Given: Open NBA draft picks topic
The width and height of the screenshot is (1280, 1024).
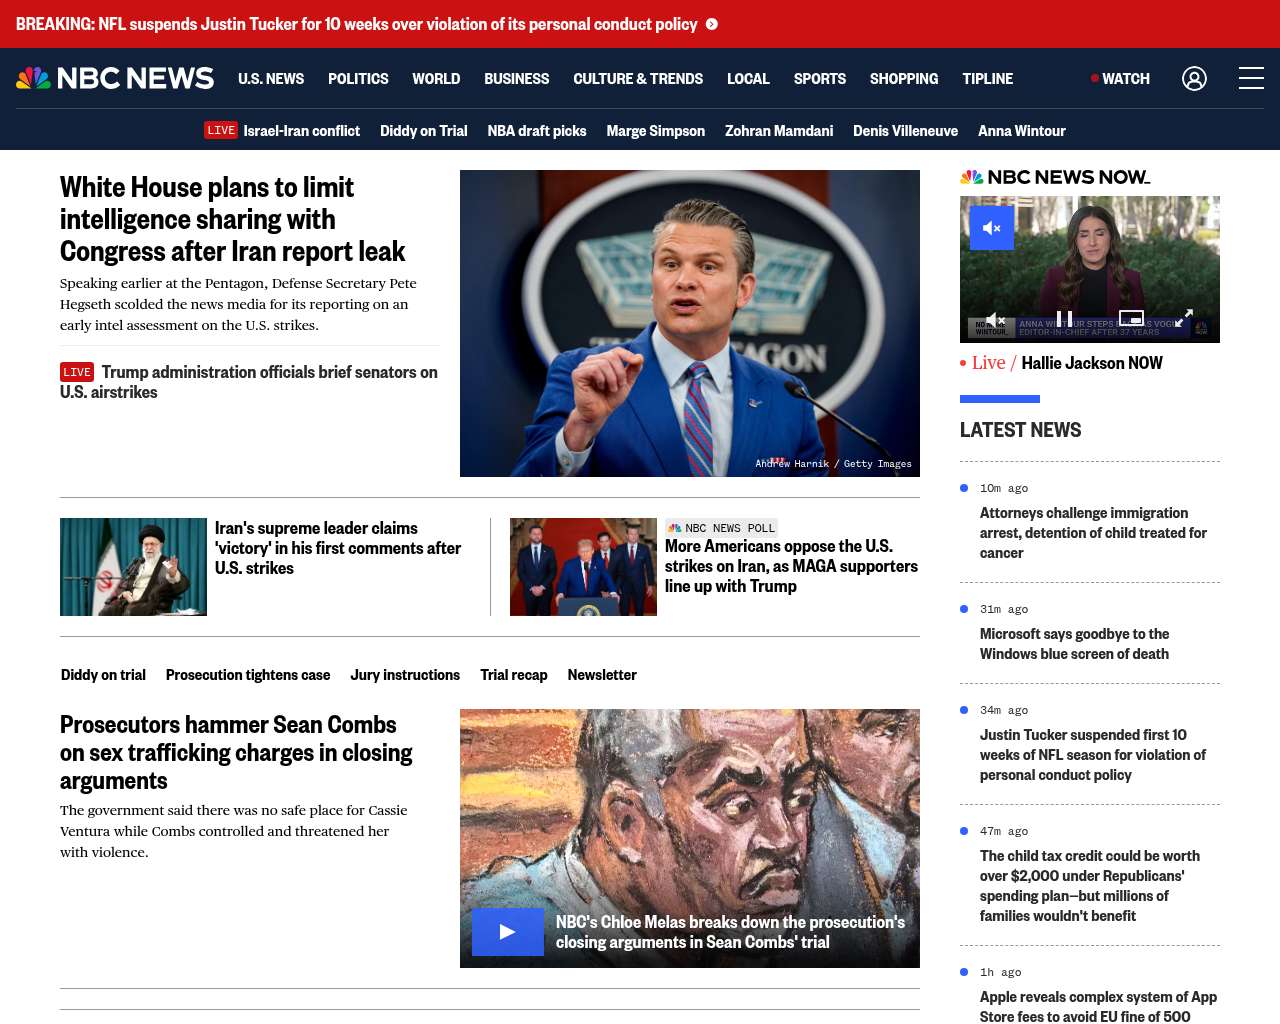Looking at the screenshot, I should click(x=537, y=131).
